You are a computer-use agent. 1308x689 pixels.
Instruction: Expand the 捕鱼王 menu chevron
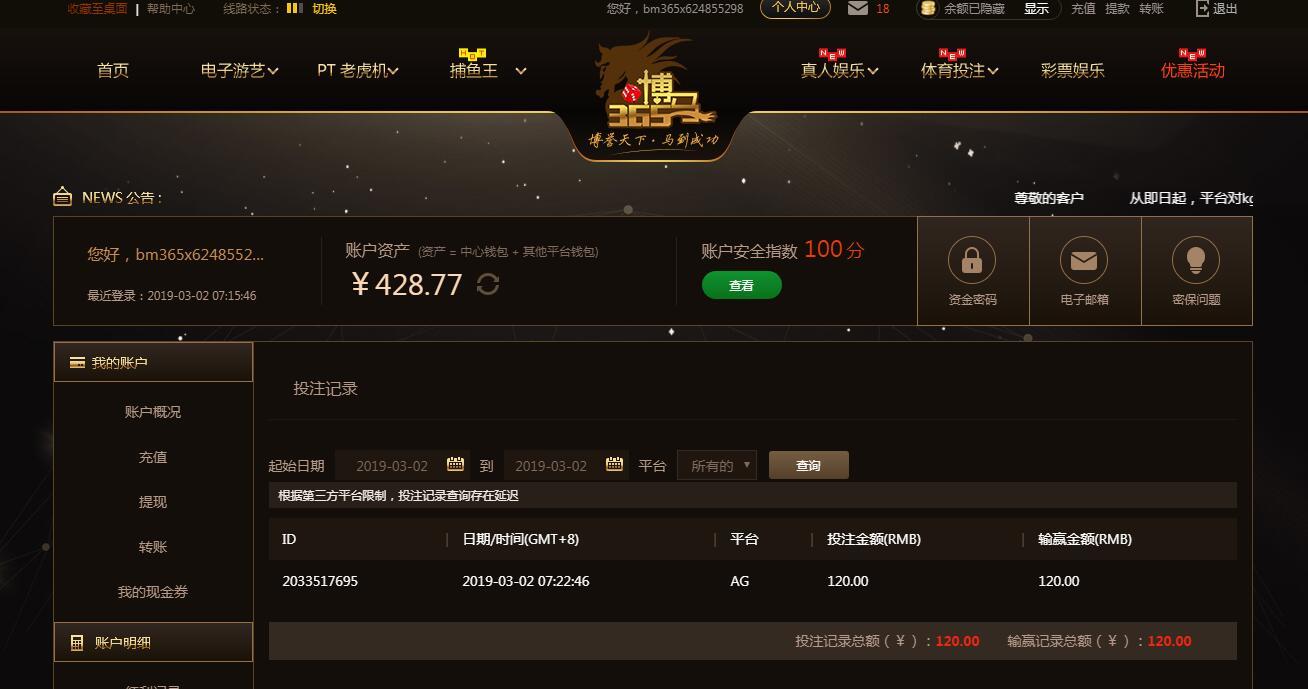[x=521, y=71]
